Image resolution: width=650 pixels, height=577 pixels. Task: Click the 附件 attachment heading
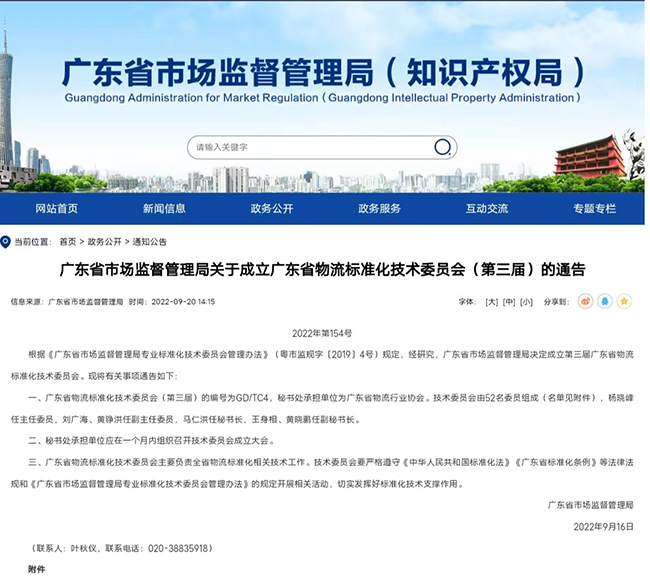pyautogui.click(x=37, y=568)
